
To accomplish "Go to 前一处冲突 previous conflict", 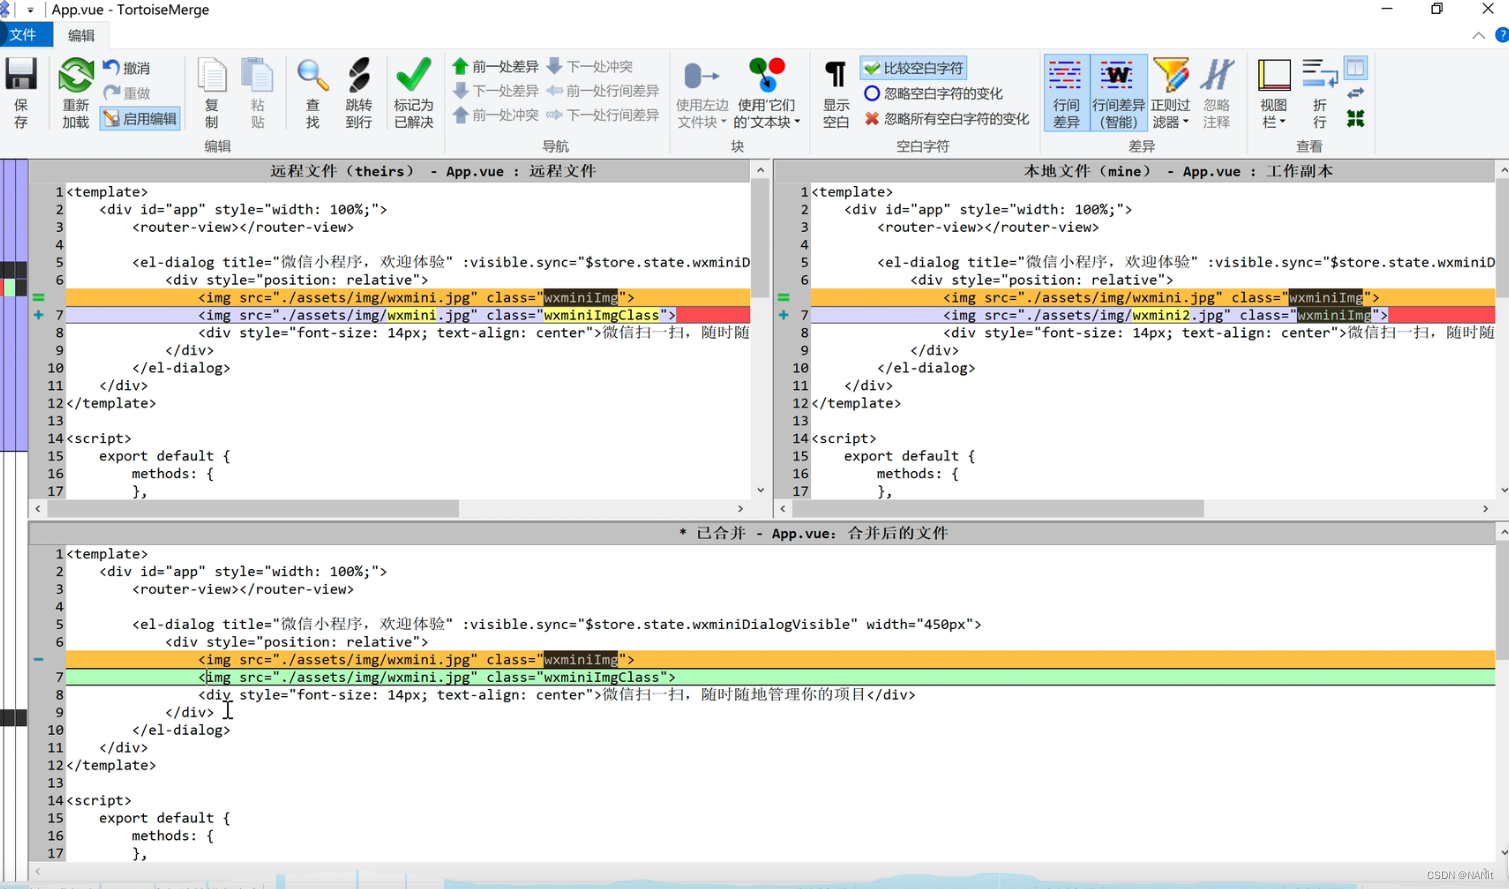I will (496, 115).
